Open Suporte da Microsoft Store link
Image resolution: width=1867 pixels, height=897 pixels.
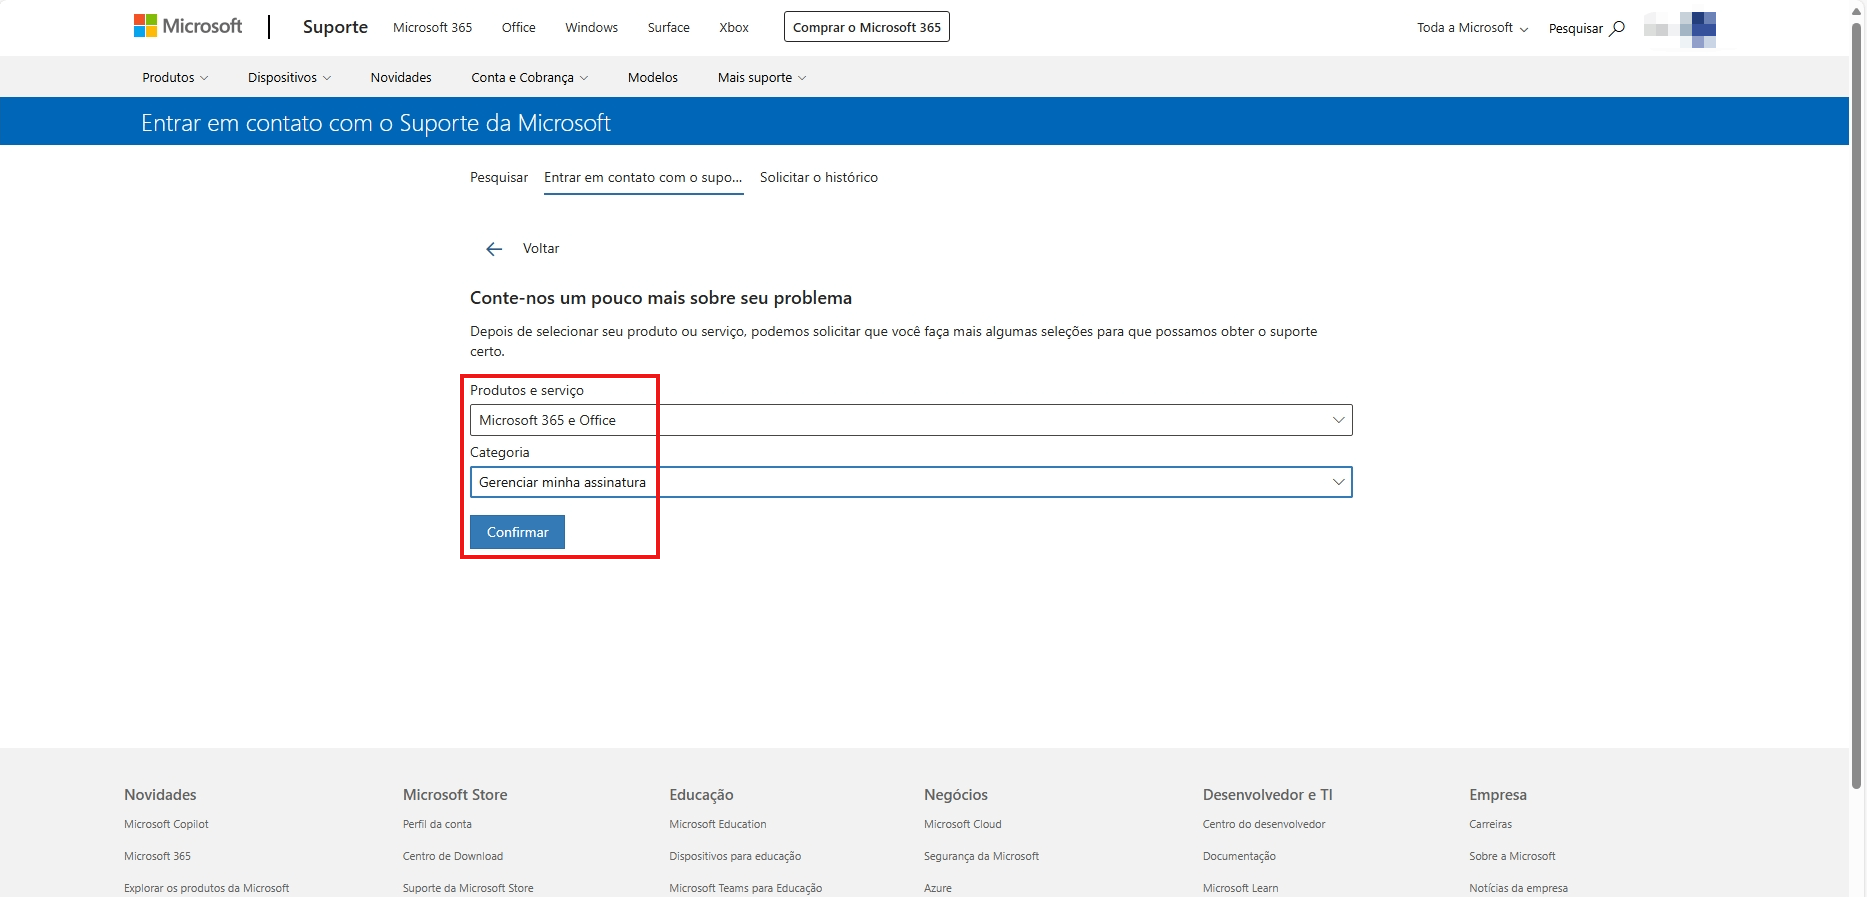(468, 888)
